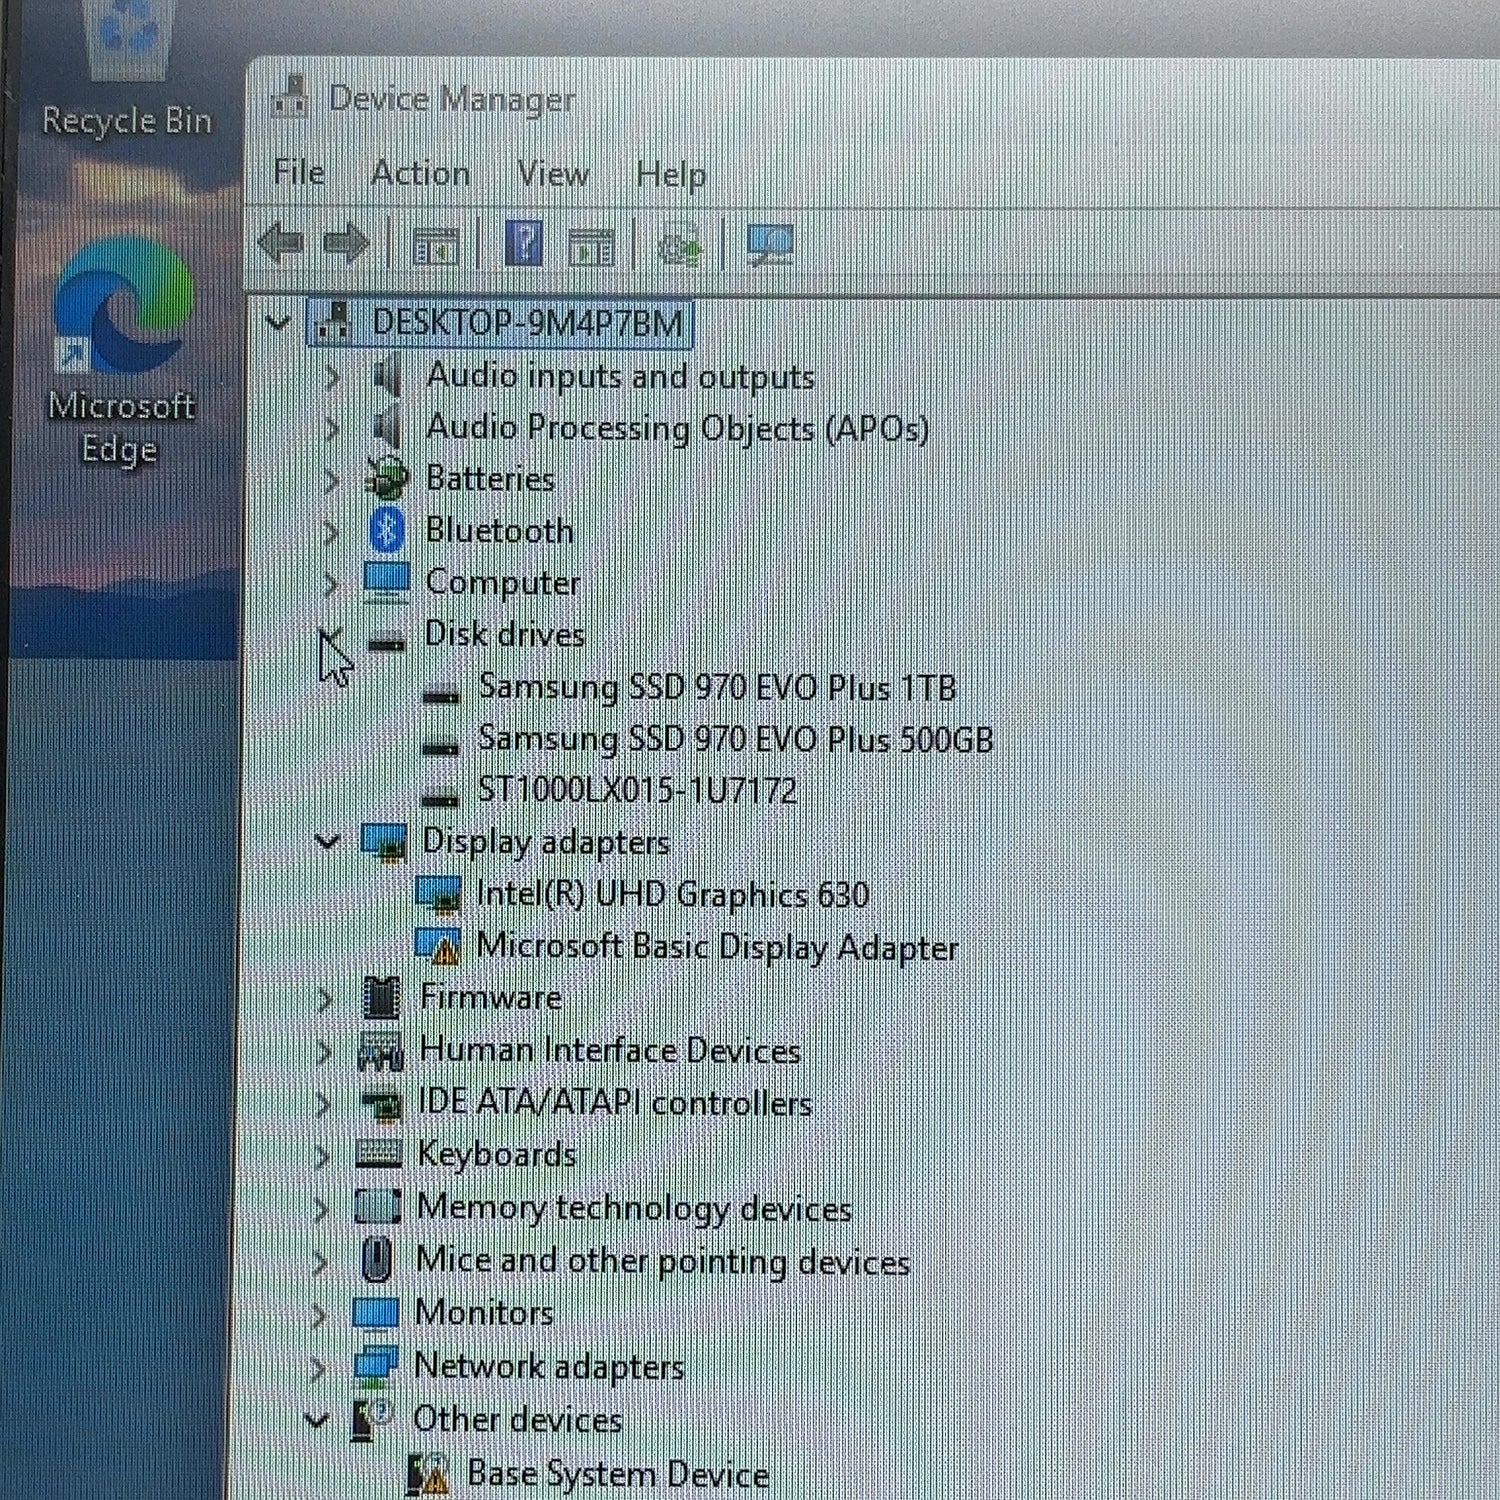Collapse the Other devices category arrow
1500x1500 pixels.
[x=317, y=1420]
